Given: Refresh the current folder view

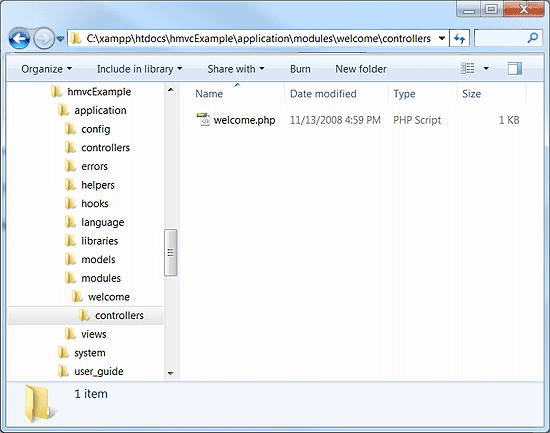Looking at the screenshot, I should pyautogui.click(x=459, y=38).
